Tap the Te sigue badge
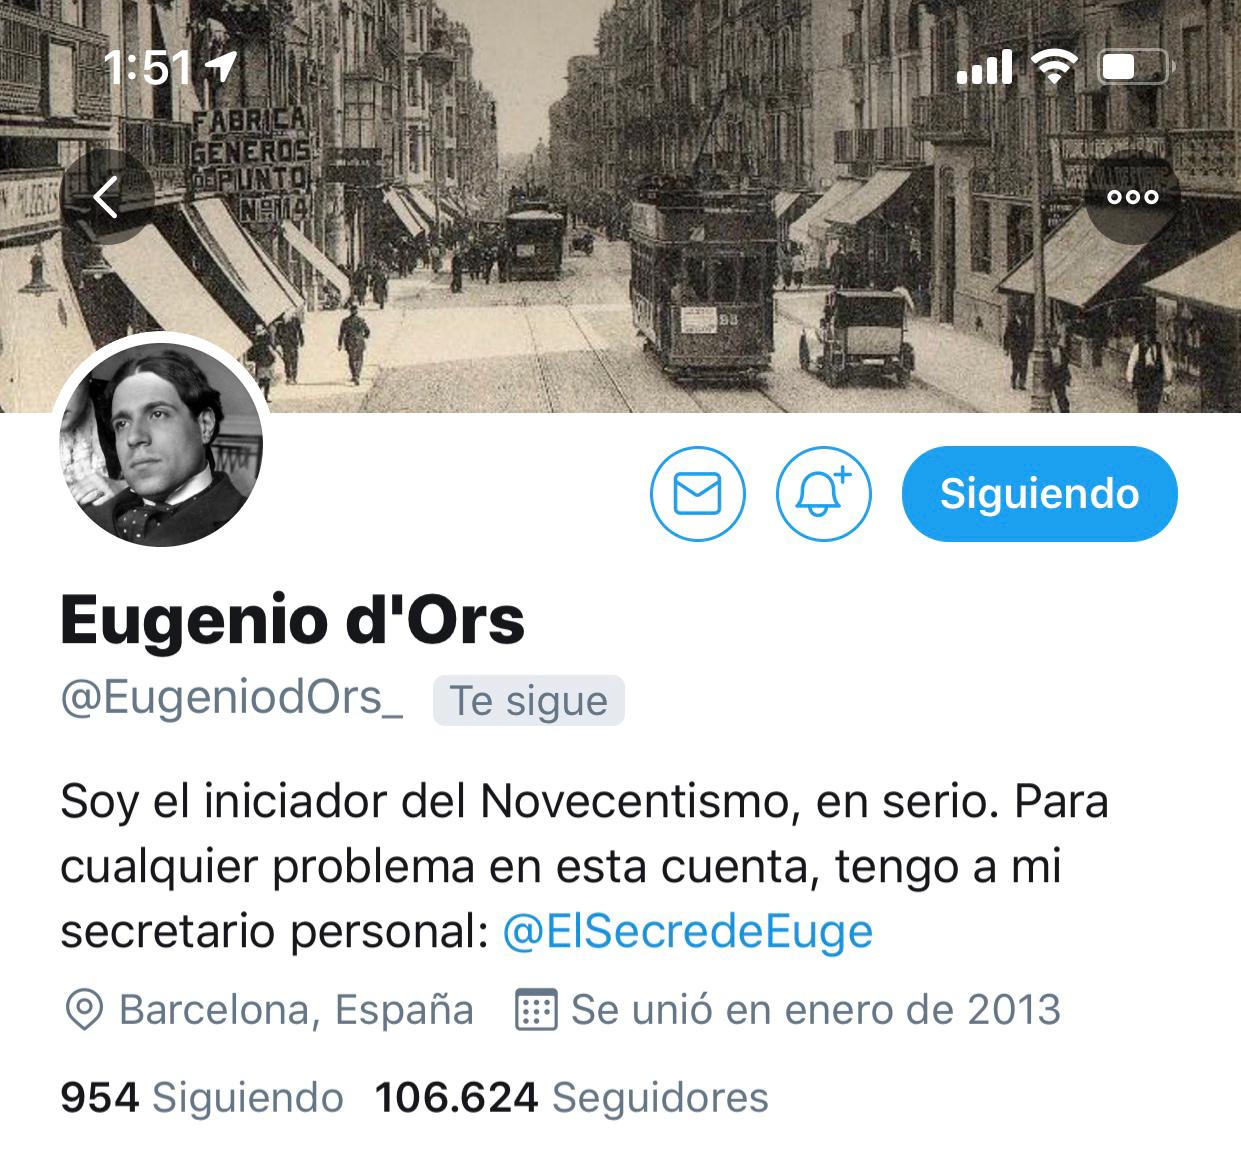Screen dimensions: 1241x1162 (x=529, y=701)
